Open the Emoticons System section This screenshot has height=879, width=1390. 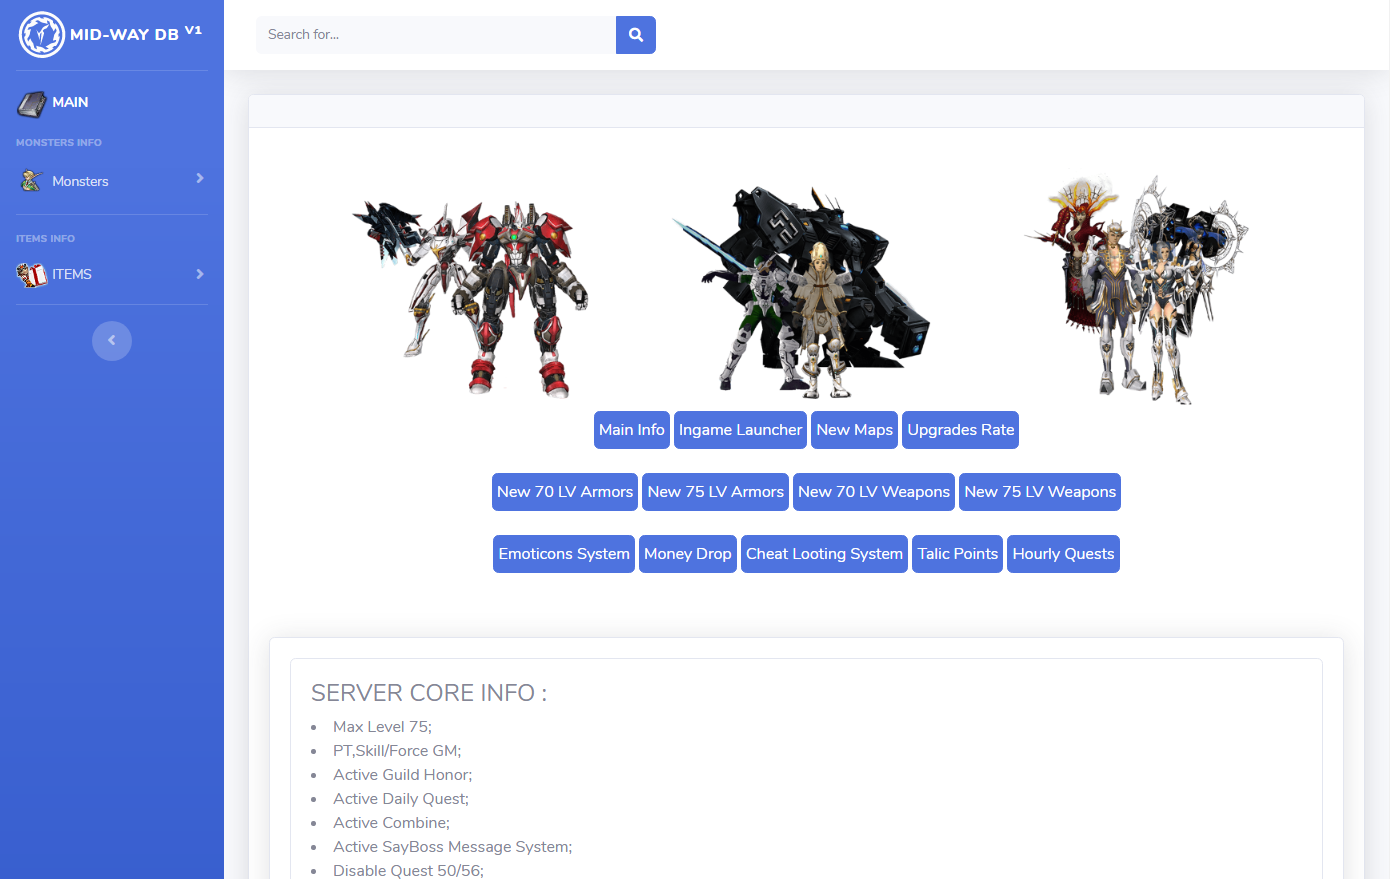[564, 554]
